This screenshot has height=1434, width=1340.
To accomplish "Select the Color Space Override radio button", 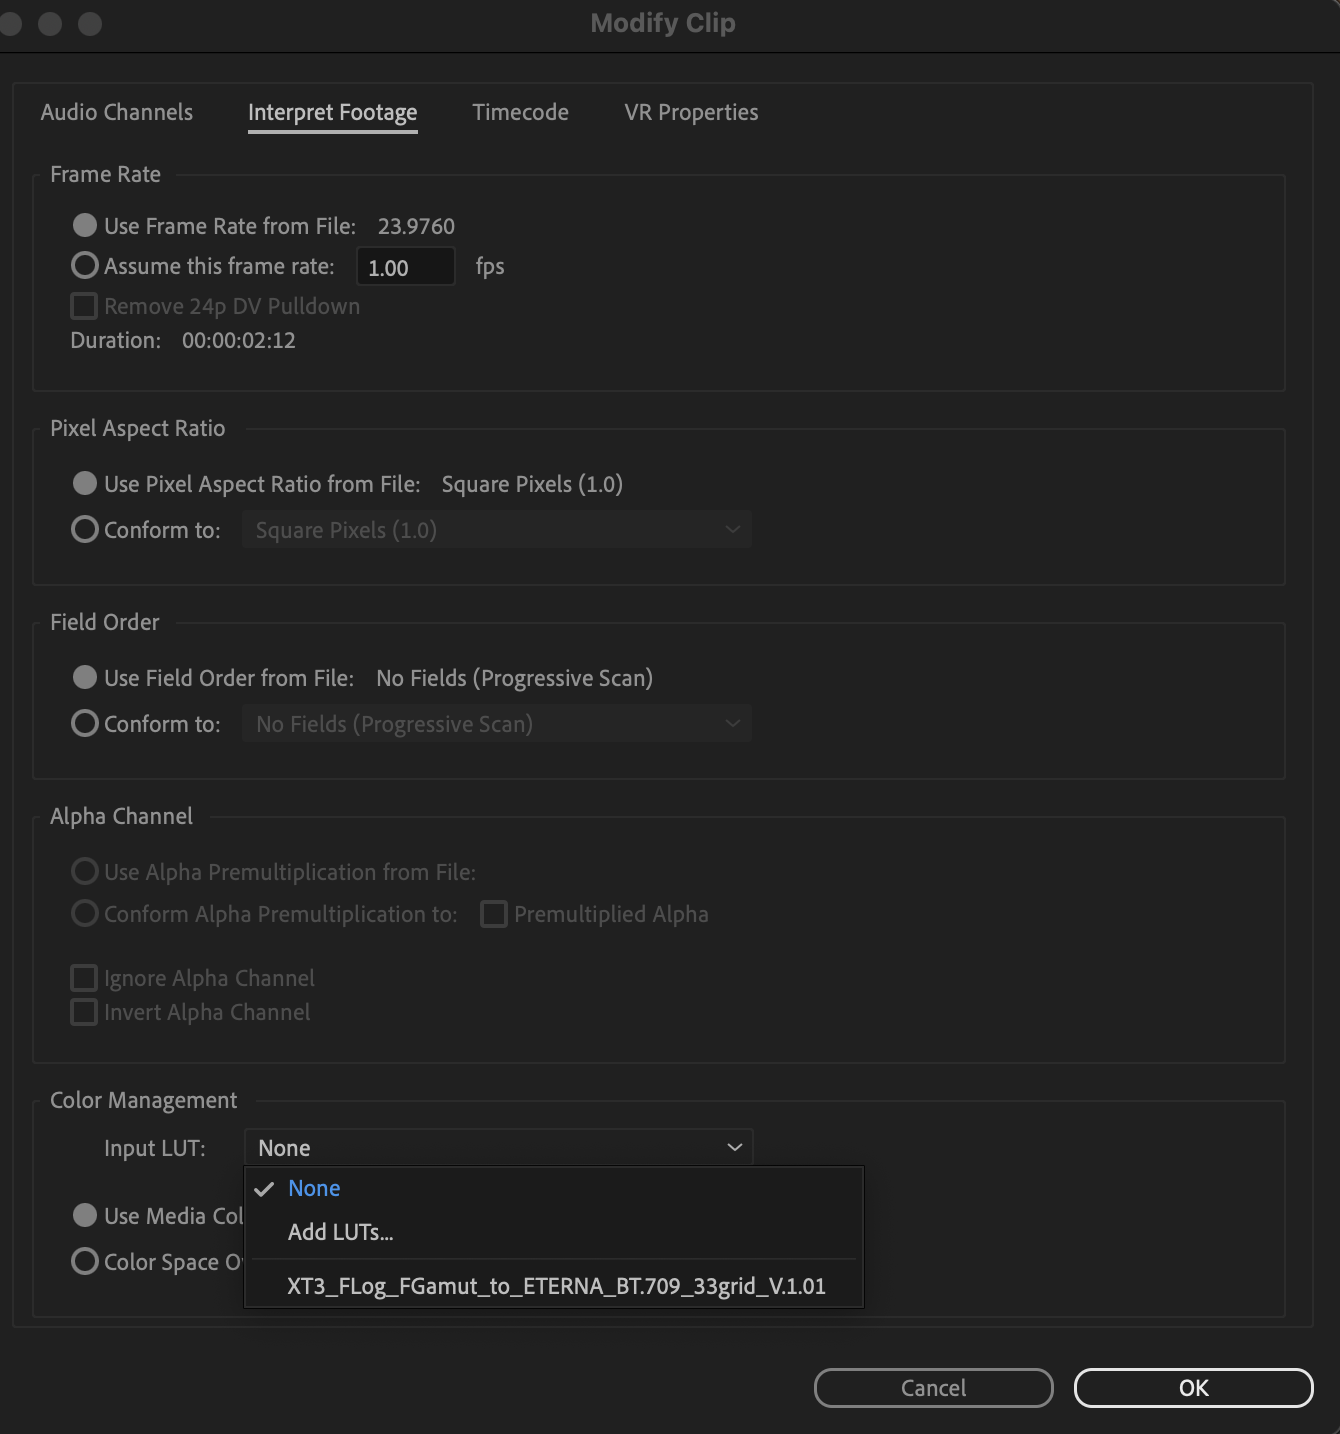I will pos(85,1262).
